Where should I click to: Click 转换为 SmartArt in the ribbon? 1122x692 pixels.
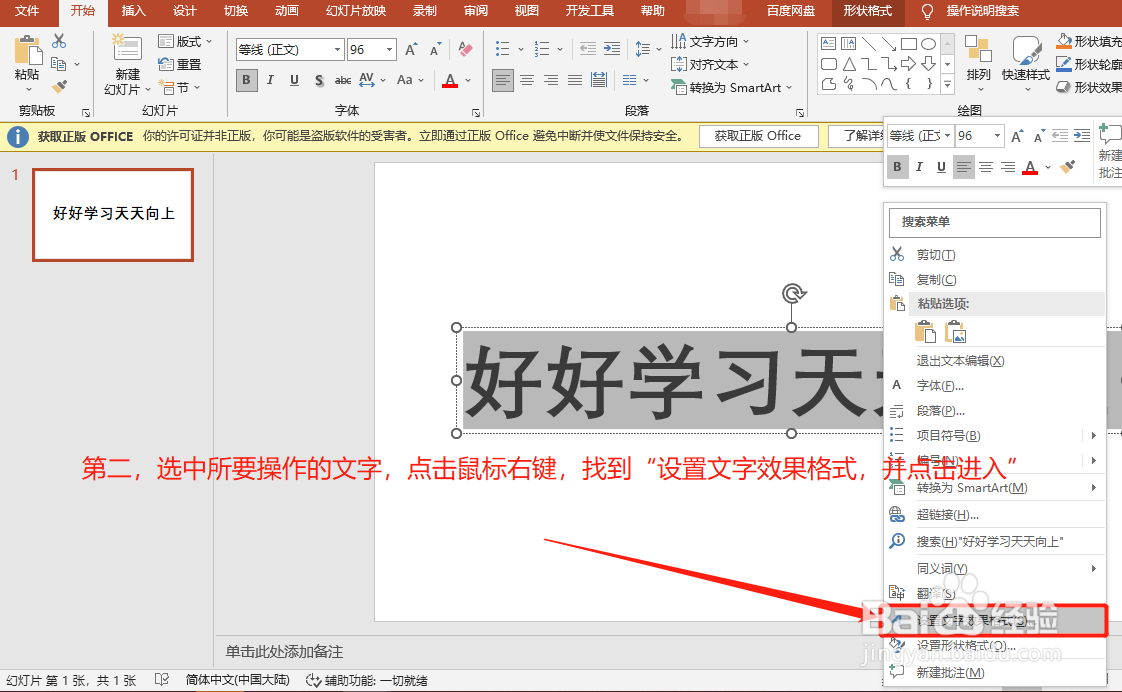coord(731,87)
